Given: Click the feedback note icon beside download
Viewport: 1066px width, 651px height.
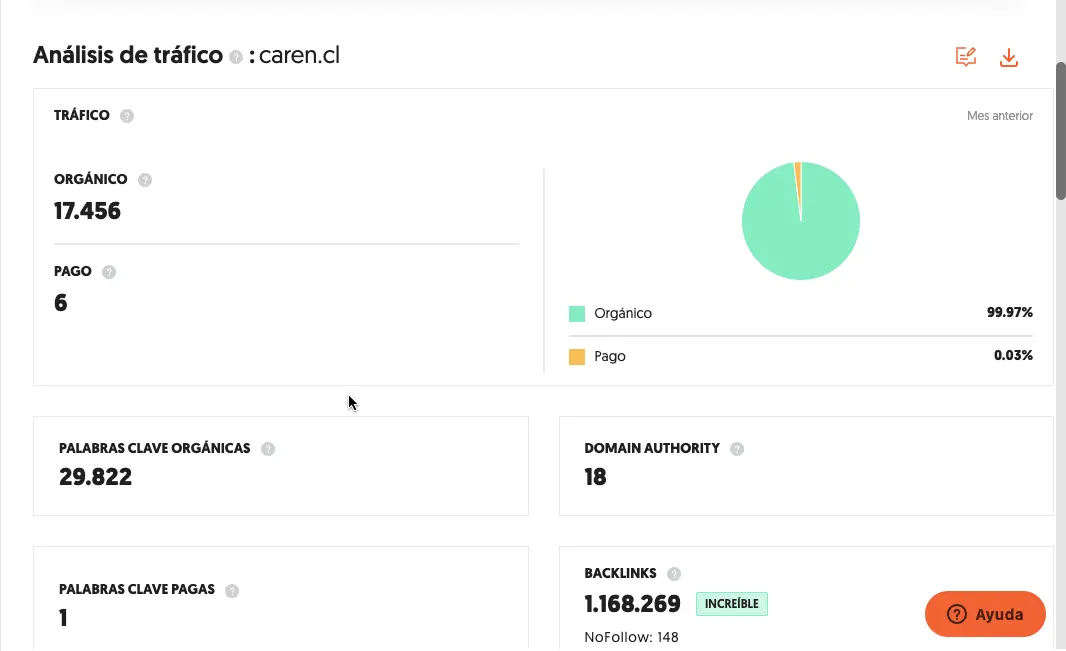Looking at the screenshot, I should click(965, 57).
